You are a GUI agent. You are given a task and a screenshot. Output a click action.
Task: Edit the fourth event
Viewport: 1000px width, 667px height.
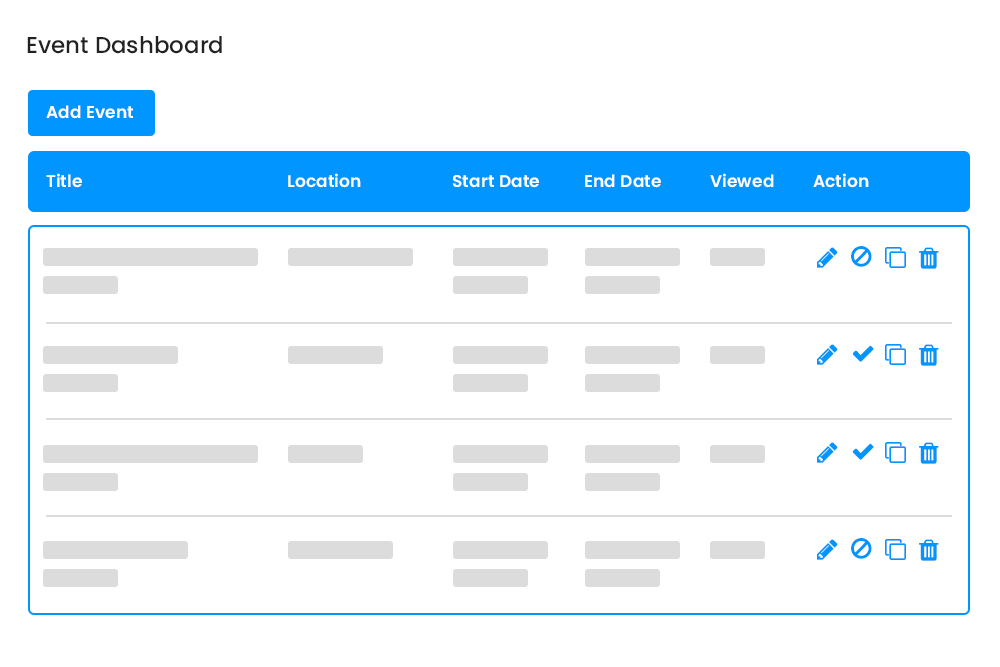click(827, 549)
